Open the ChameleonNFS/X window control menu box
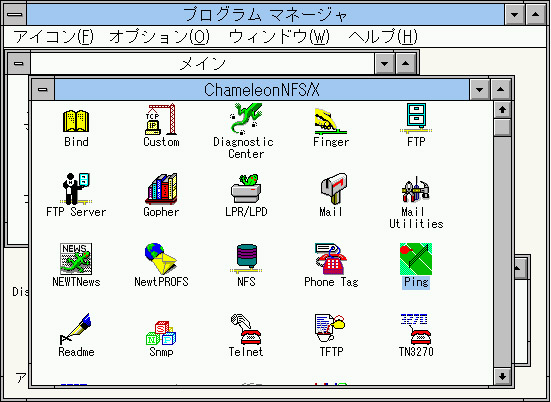This screenshot has width=551, height=402. point(43,90)
